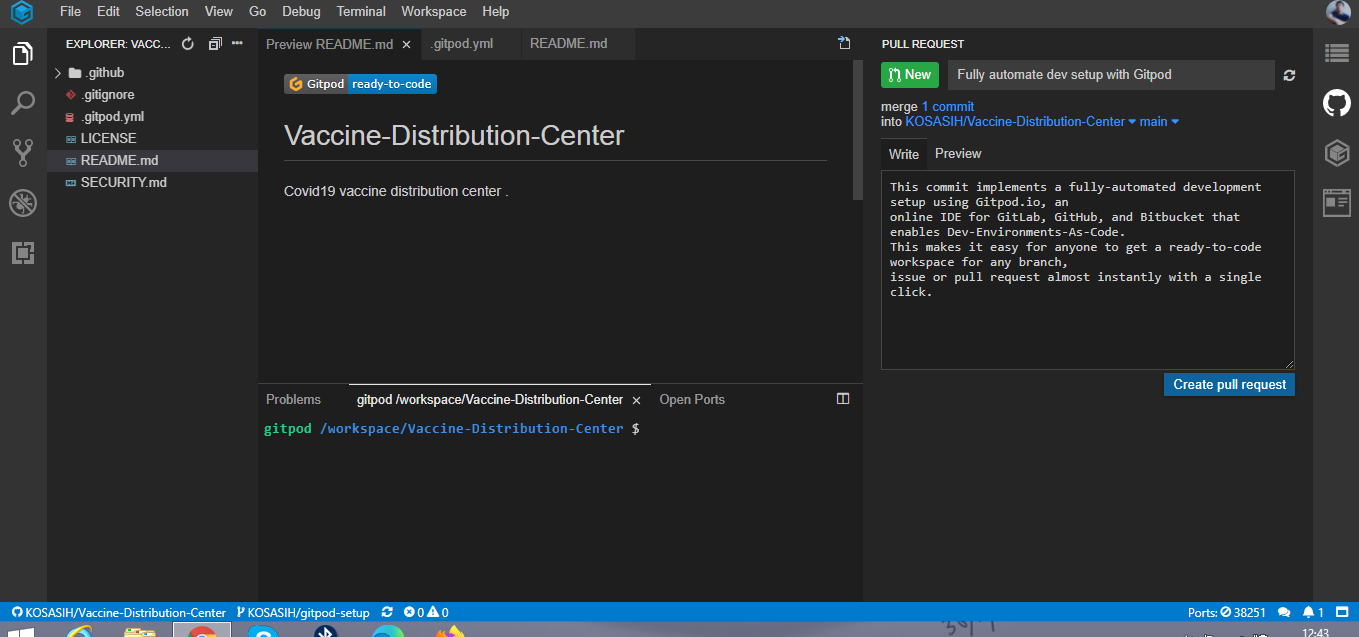
Task: Open the chat feedback icon in status bar
Action: click(1285, 612)
